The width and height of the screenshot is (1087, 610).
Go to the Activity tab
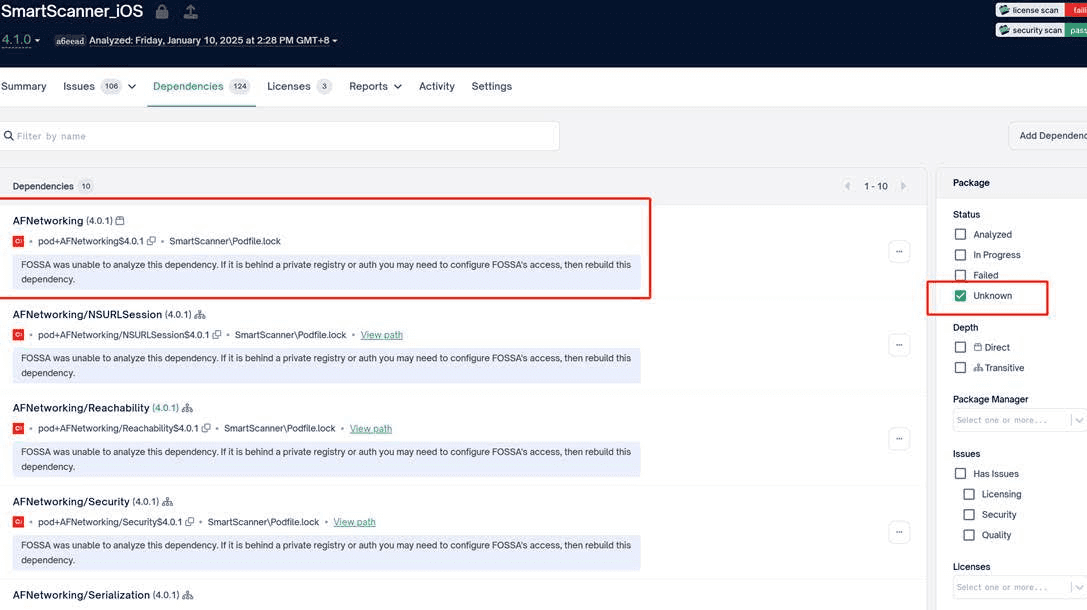[x=437, y=86]
